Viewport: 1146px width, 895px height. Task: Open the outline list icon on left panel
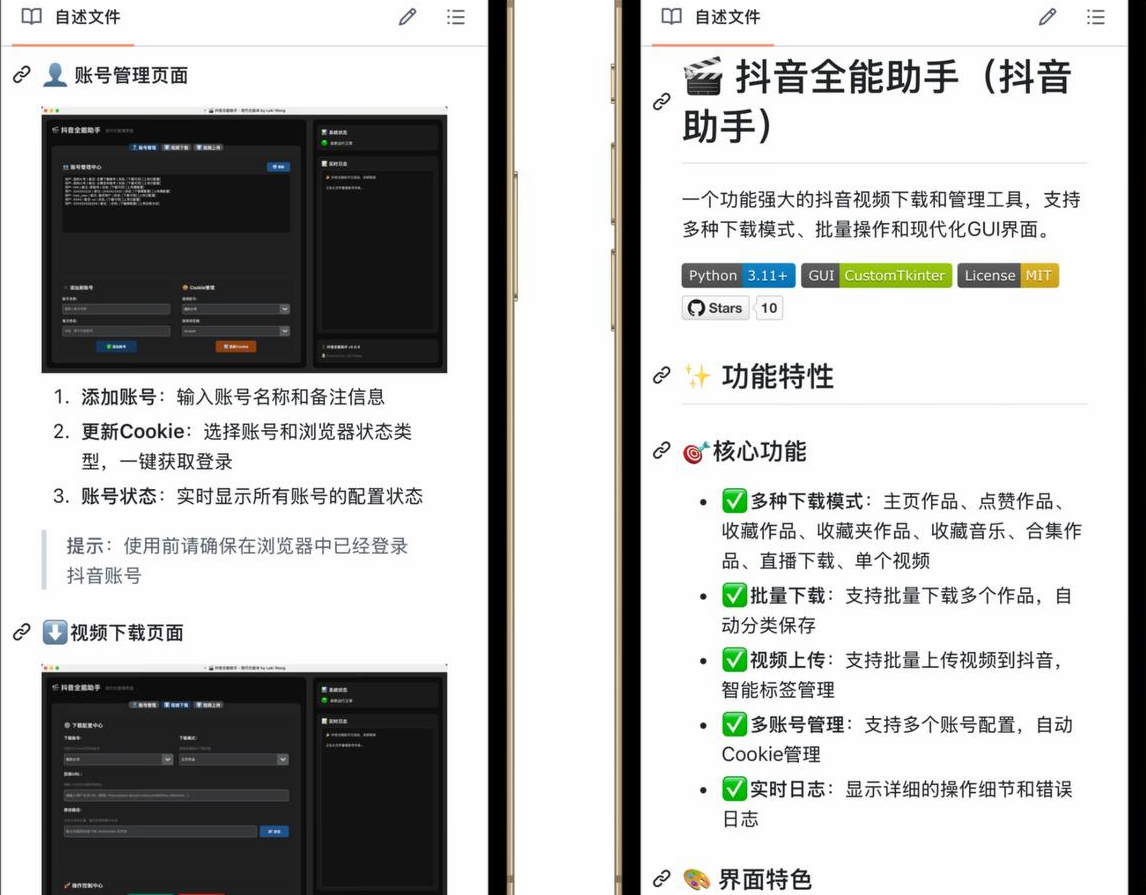(456, 17)
